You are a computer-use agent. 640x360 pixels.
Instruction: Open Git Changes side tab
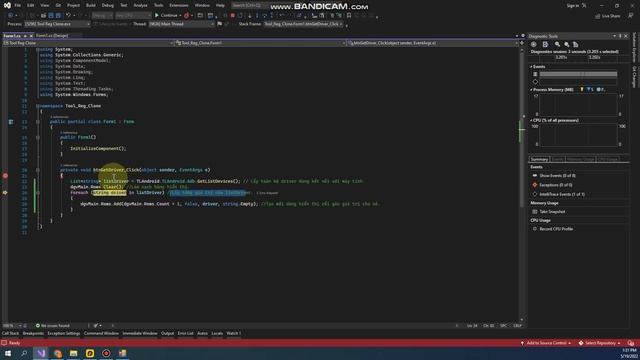tap(634, 77)
